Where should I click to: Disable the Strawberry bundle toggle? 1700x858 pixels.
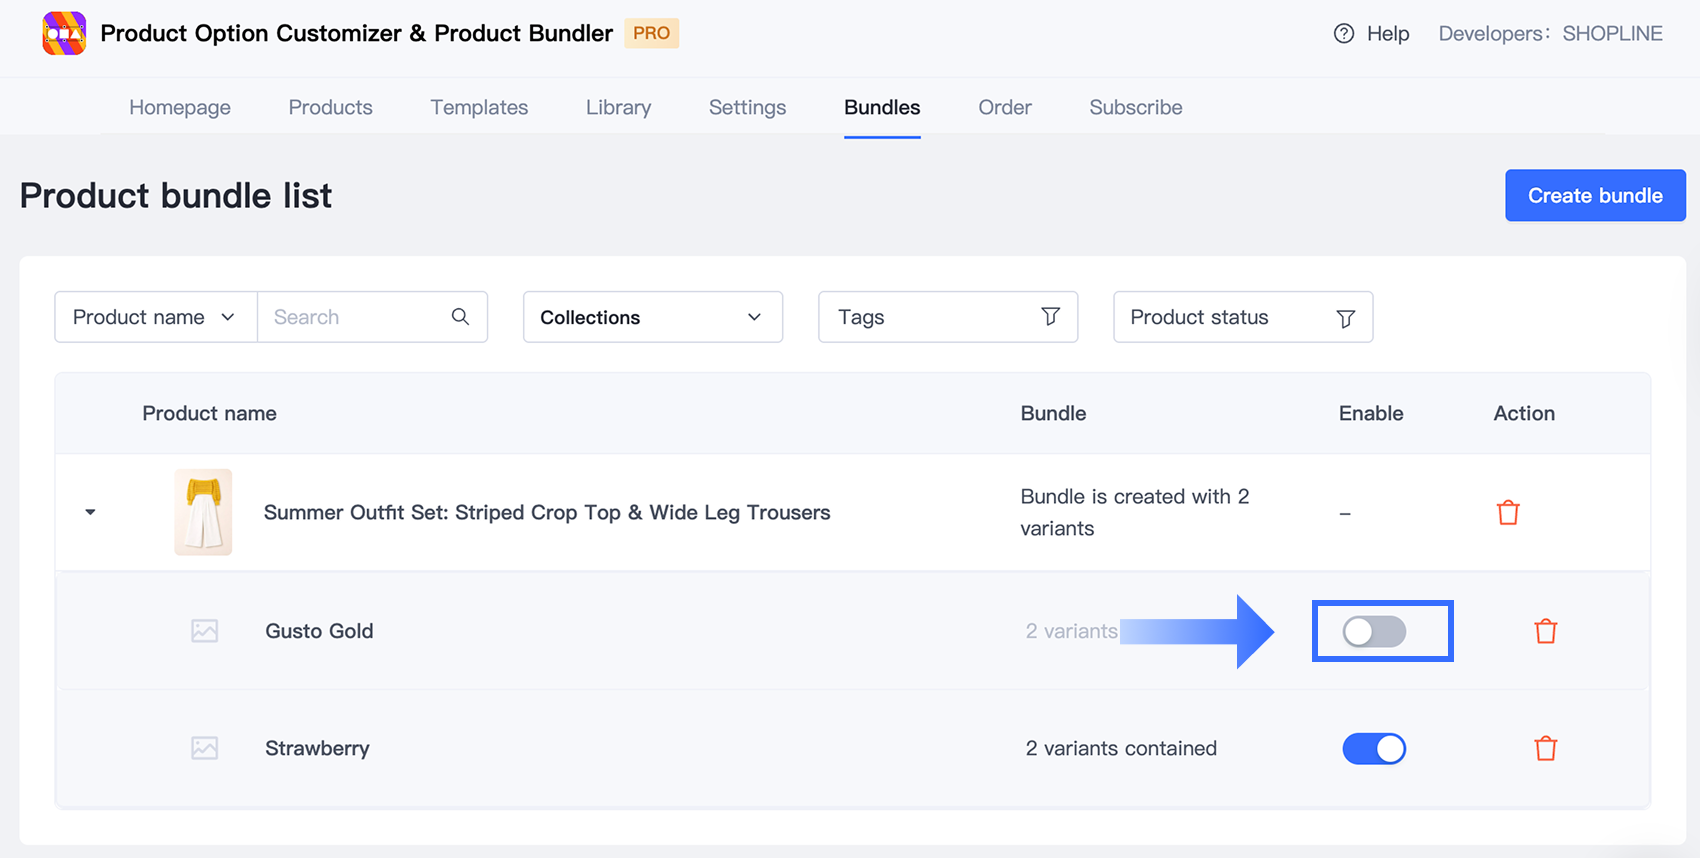pos(1374,748)
